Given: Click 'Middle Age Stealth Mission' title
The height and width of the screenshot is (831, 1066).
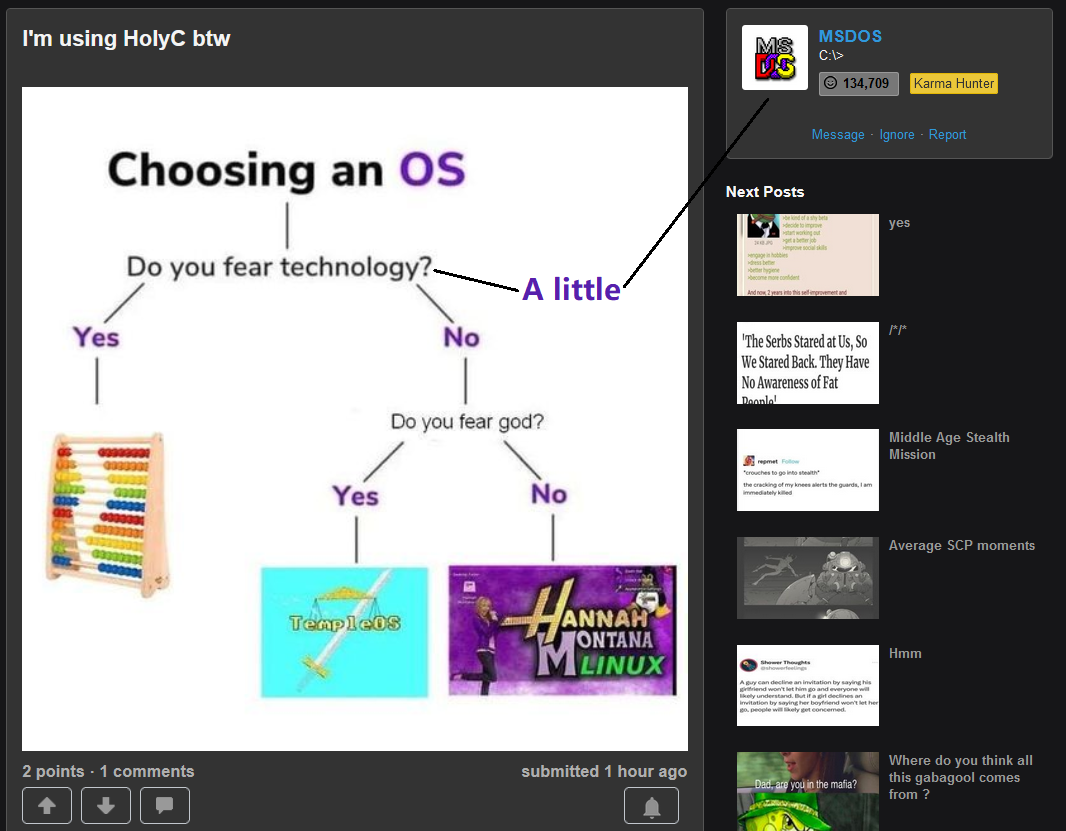Looking at the screenshot, I should pos(949,446).
